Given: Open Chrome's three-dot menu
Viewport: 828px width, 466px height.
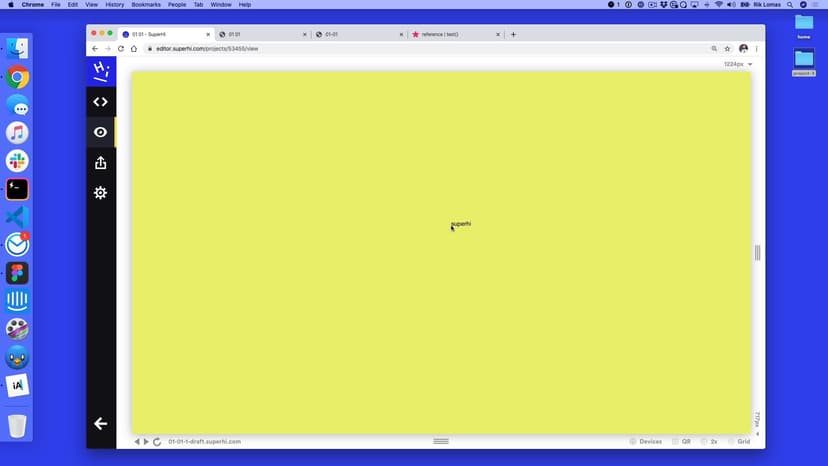Looking at the screenshot, I should [x=757, y=48].
